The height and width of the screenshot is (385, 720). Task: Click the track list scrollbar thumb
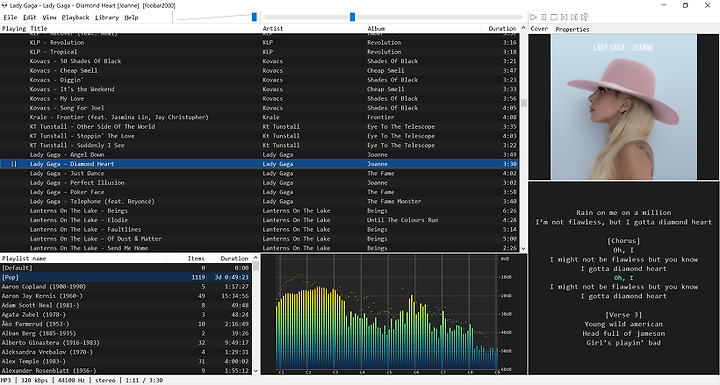[x=523, y=102]
